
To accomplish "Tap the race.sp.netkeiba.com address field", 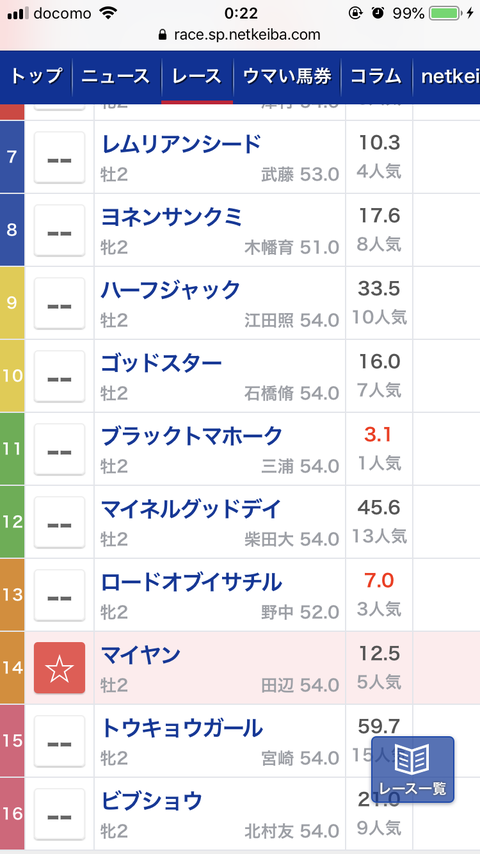I will (240, 35).
